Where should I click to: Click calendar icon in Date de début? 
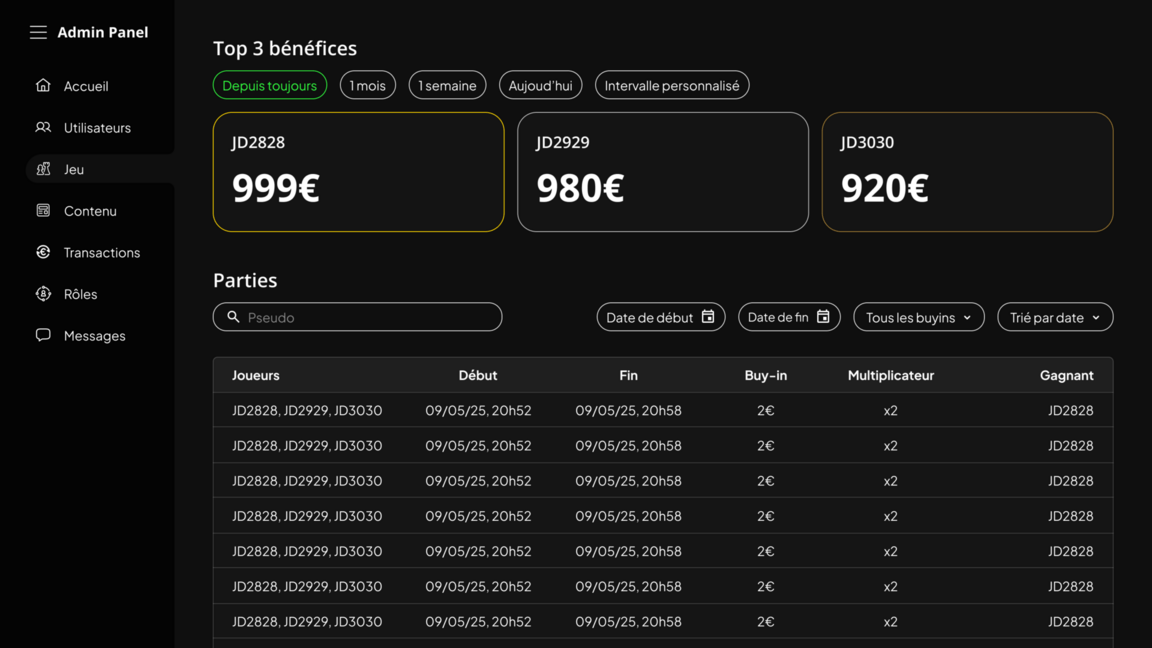(708, 317)
